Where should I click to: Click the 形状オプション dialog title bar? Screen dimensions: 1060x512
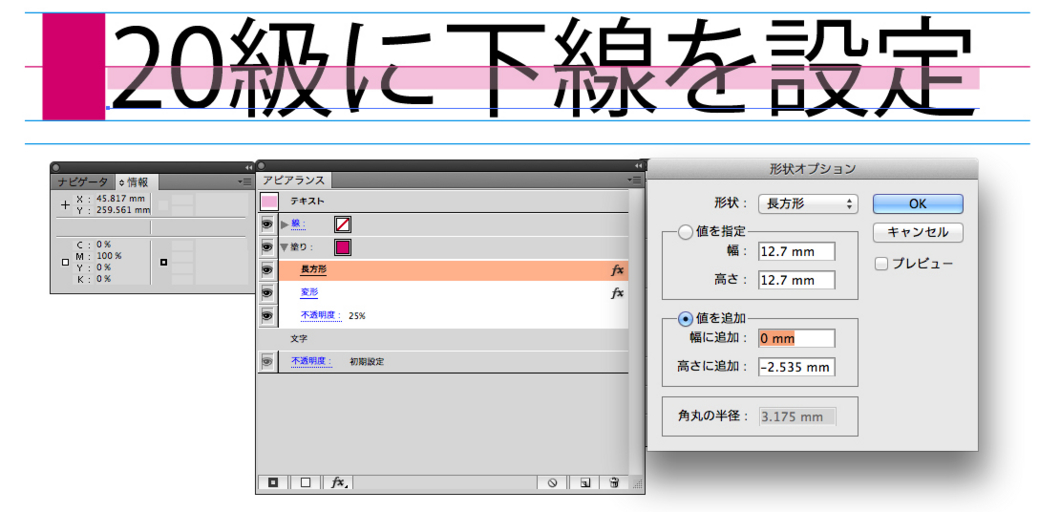pyautogui.click(x=813, y=169)
